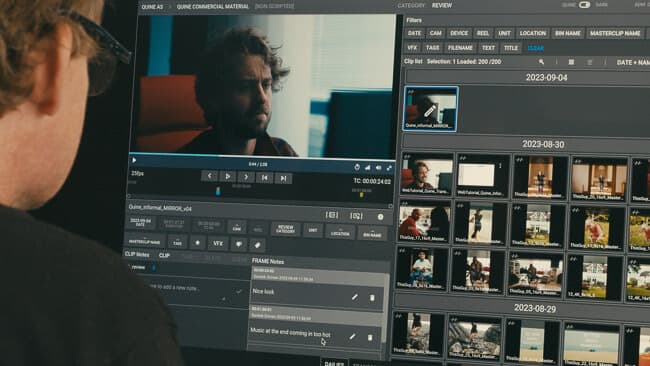Click the yellow marker on the timeline
650x366 pixels.
point(361,194)
